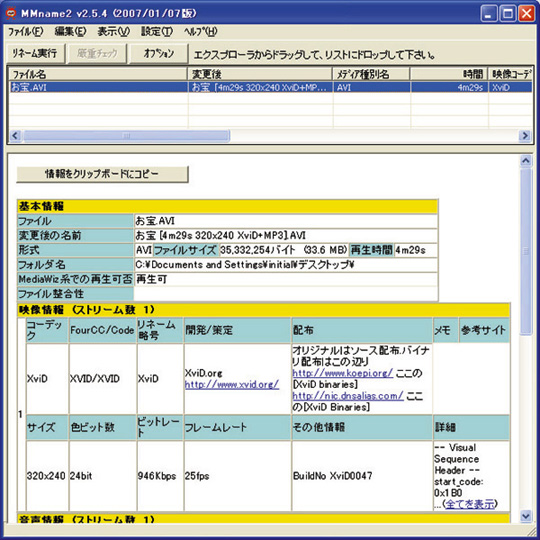Click the ファイル整合性 label
The image size is (540, 540).
[x=75, y=294]
